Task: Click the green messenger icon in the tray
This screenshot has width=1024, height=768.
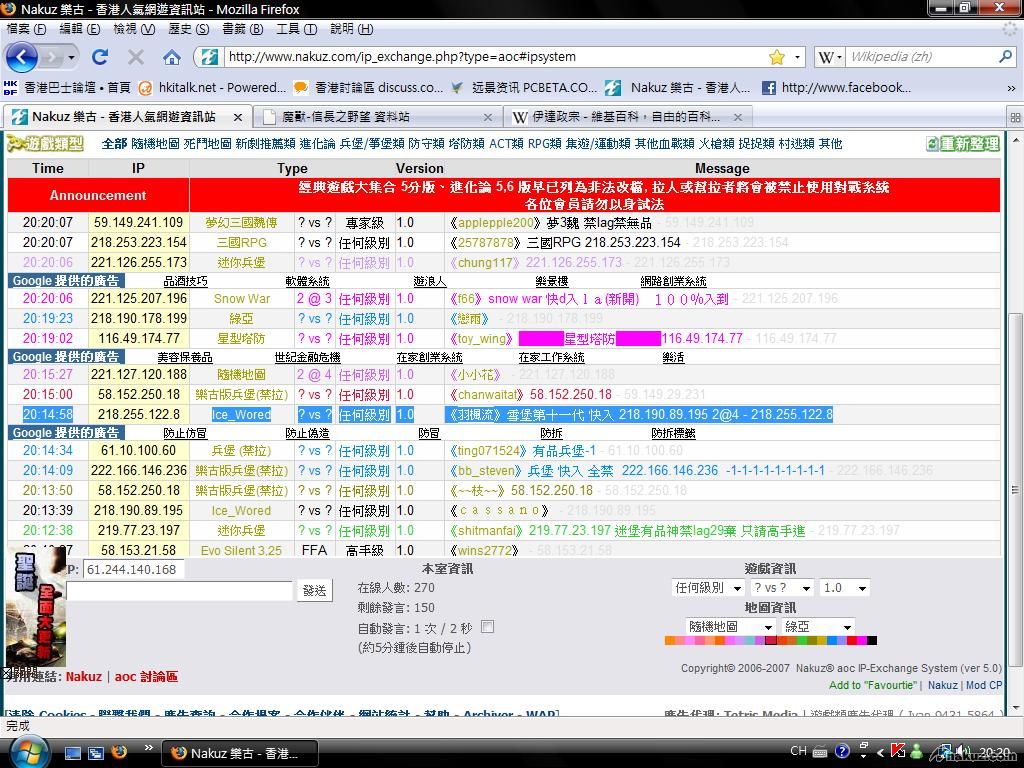Action: tap(917, 752)
